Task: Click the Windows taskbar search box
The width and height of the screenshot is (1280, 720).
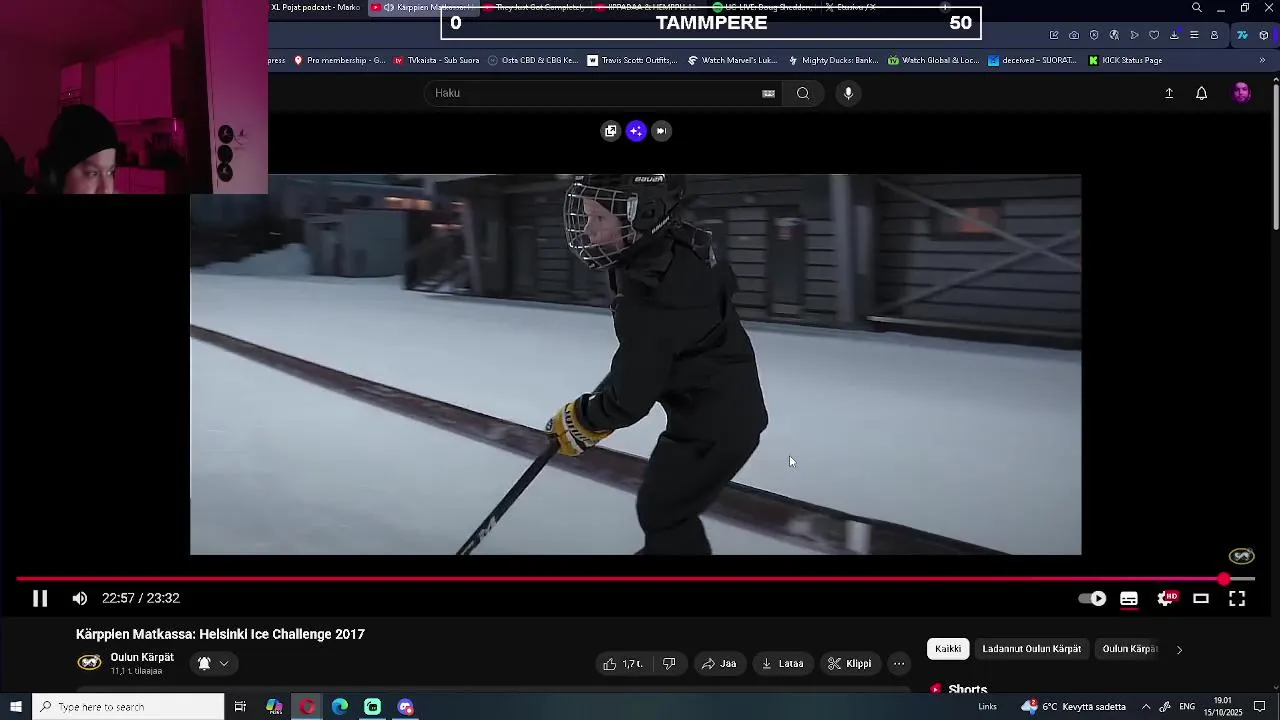Action: click(x=128, y=707)
